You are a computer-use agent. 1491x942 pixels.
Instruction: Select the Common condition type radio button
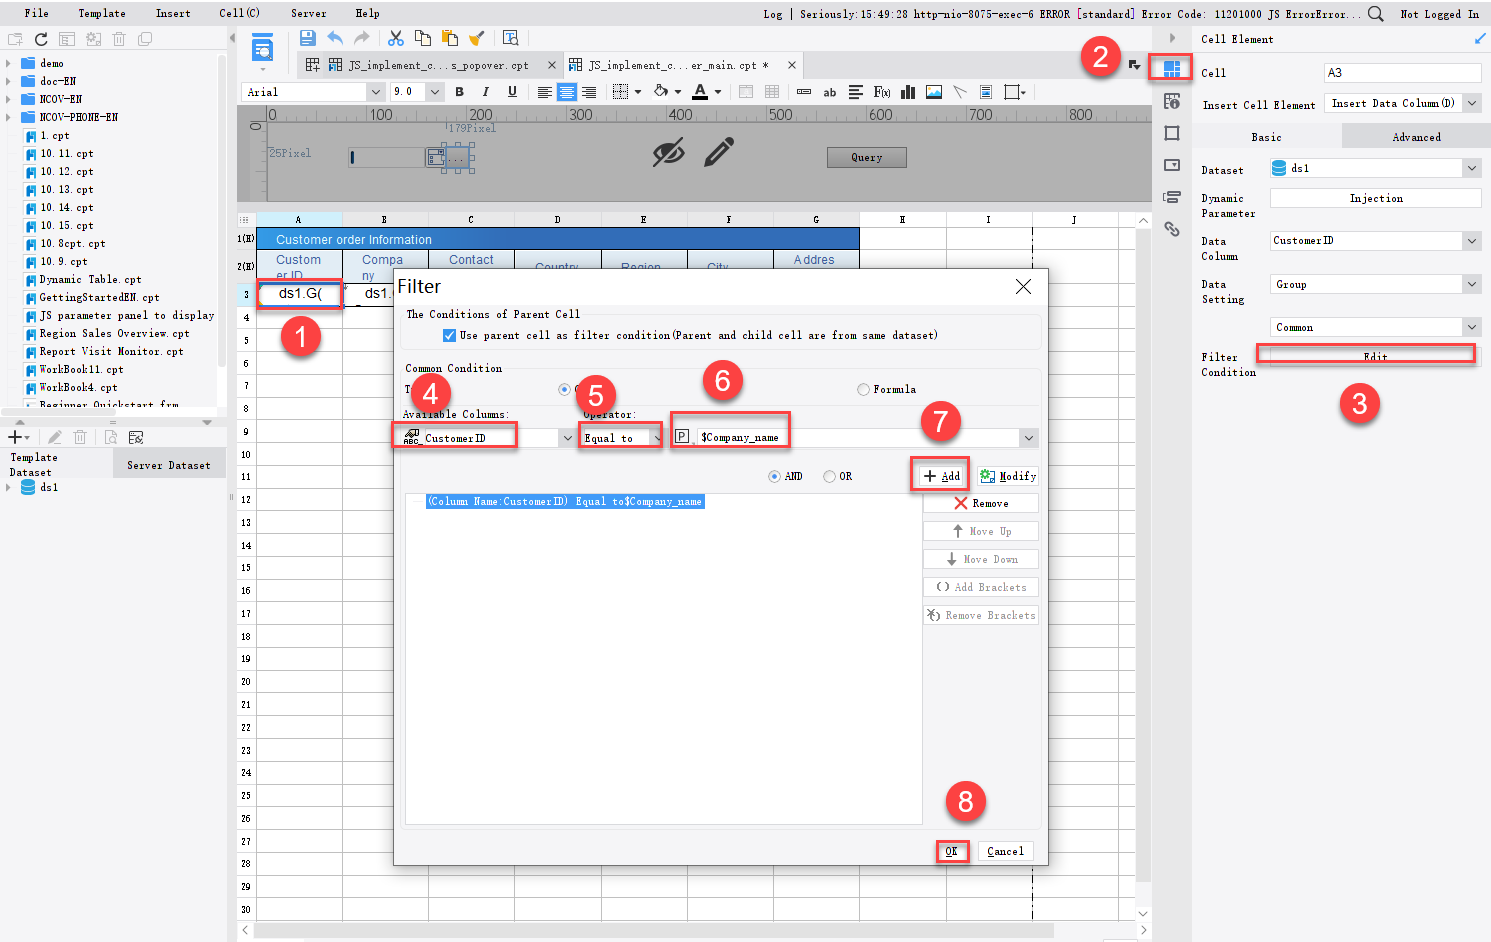(564, 390)
